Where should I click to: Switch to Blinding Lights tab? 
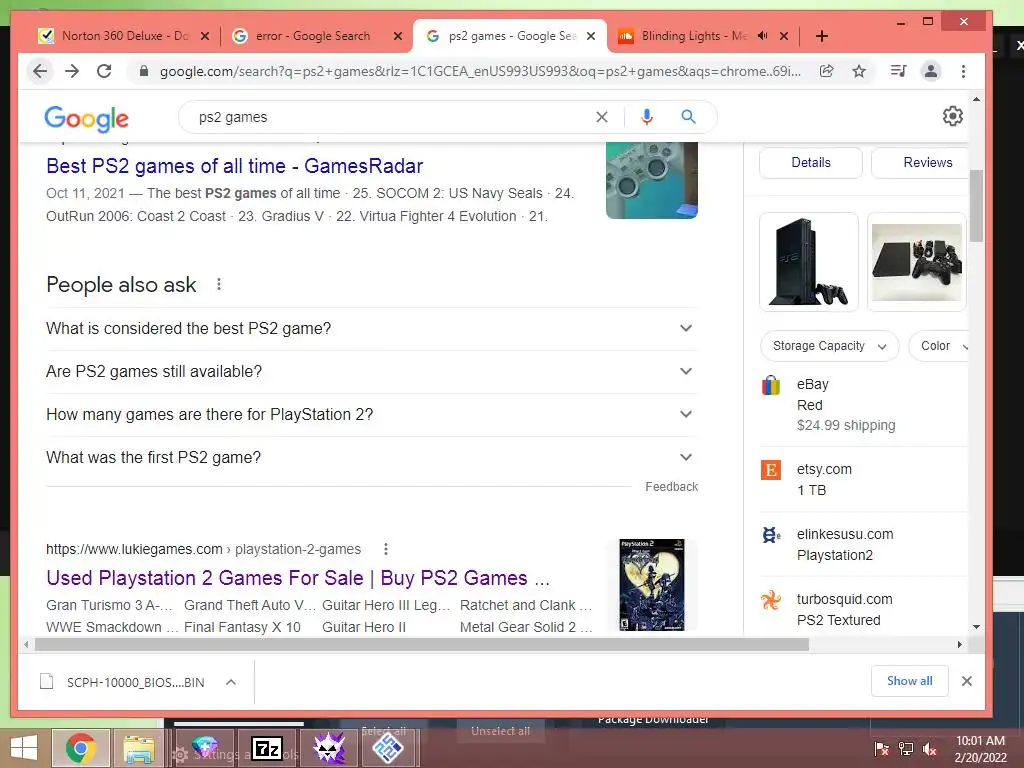click(x=694, y=36)
